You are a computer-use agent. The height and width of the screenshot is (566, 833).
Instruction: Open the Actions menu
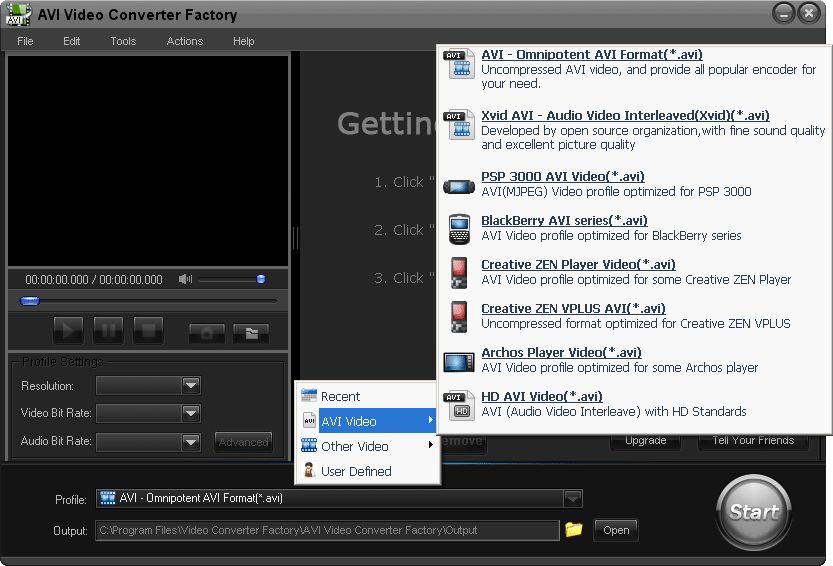[x=185, y=41]
